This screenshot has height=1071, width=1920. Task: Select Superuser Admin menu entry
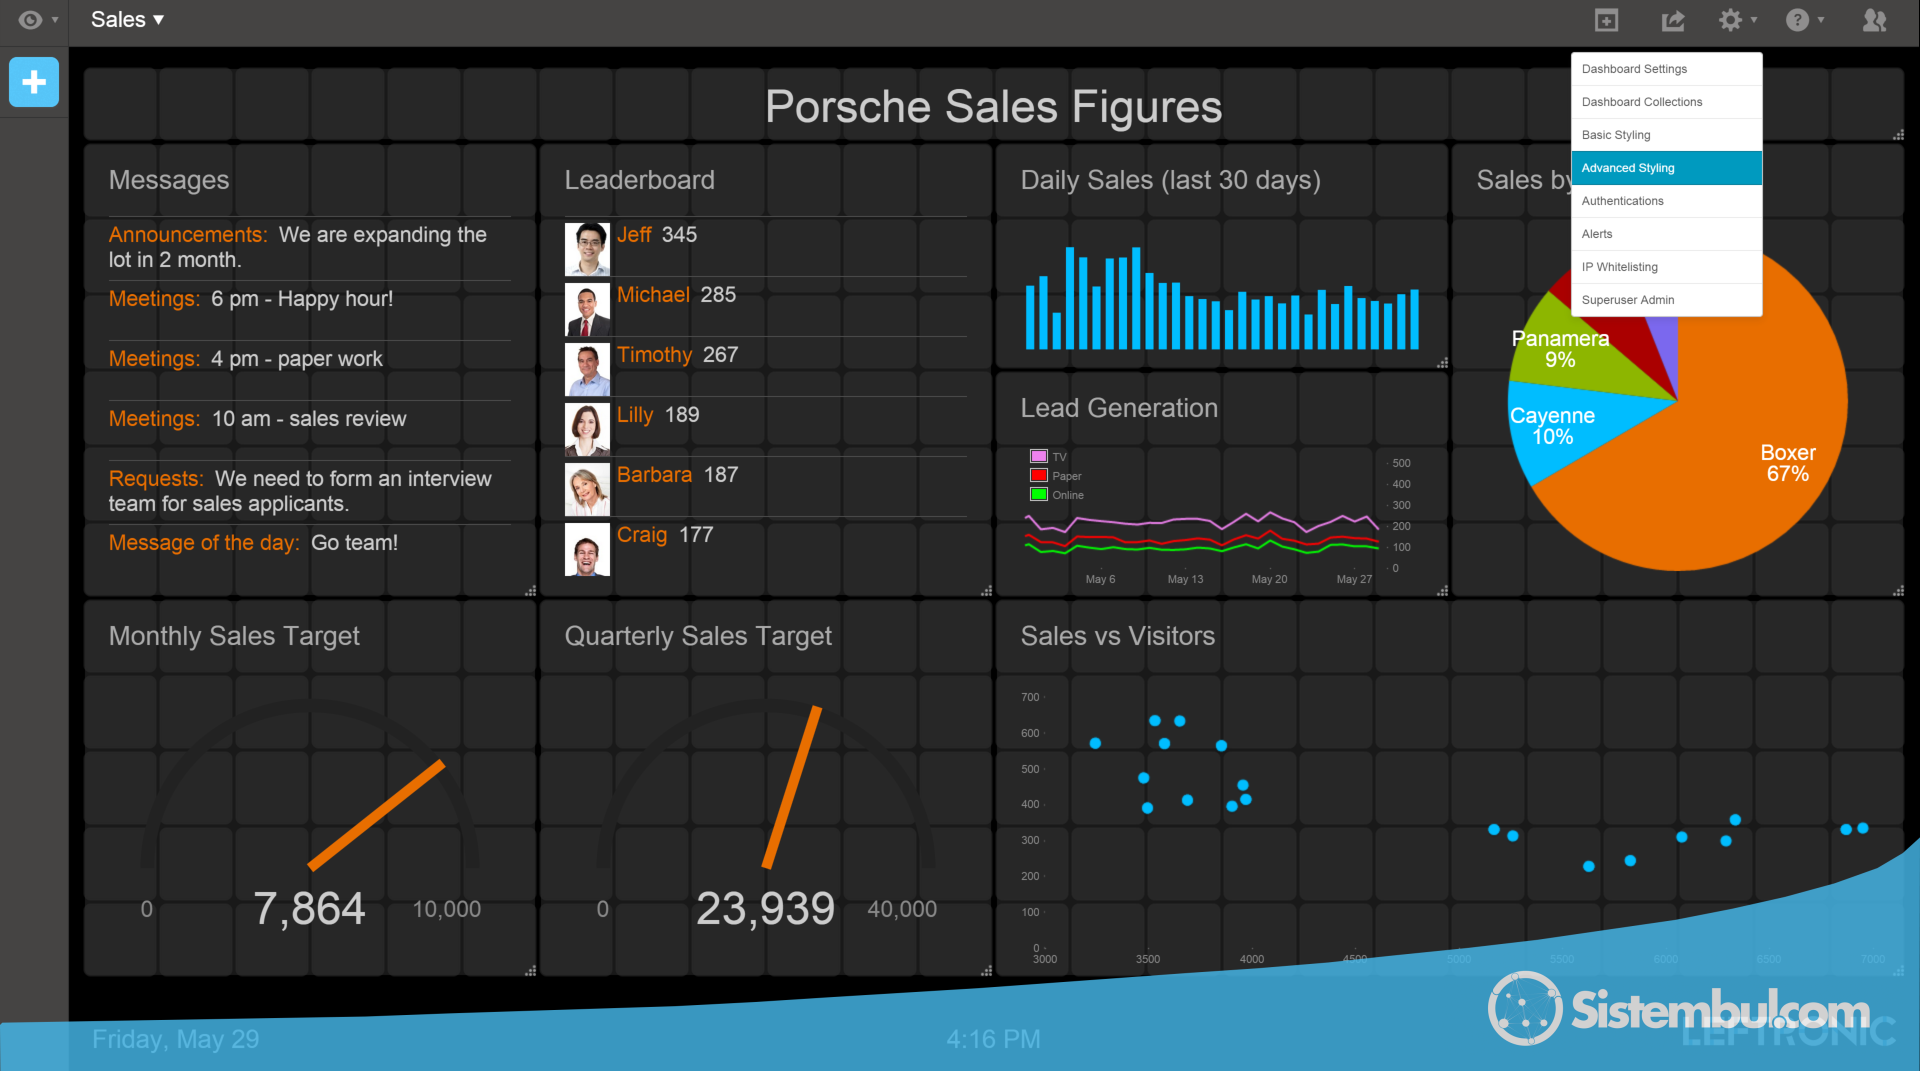1666,300
